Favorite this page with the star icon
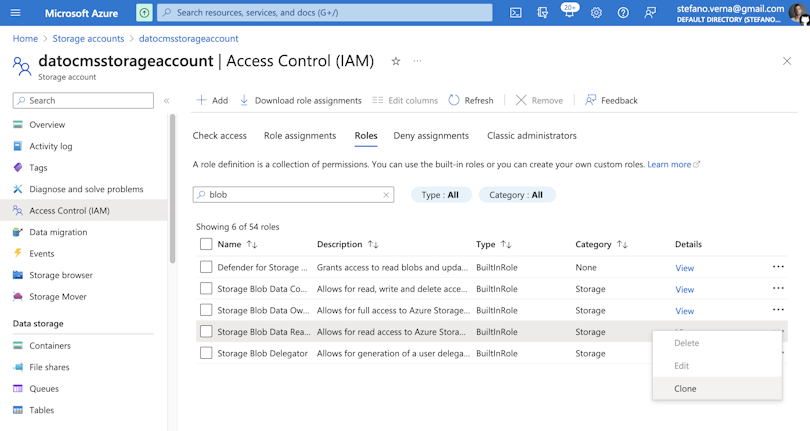Screen dimensions: 810x431 pos(396,61)
